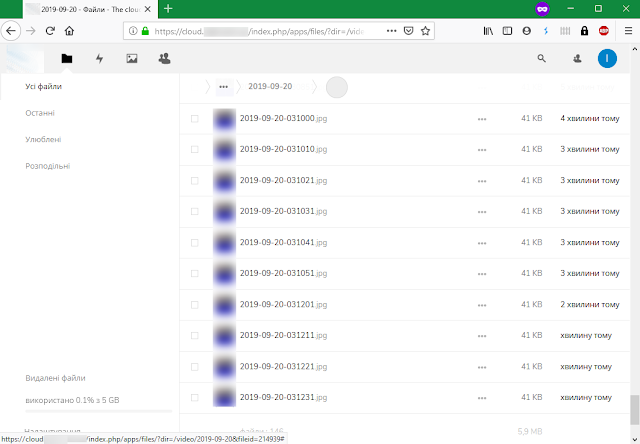Viewport: 640px width, 444px height.
Task: Tick the checkbox for 2019-09-20-031000.jpg
Action: 195,119
